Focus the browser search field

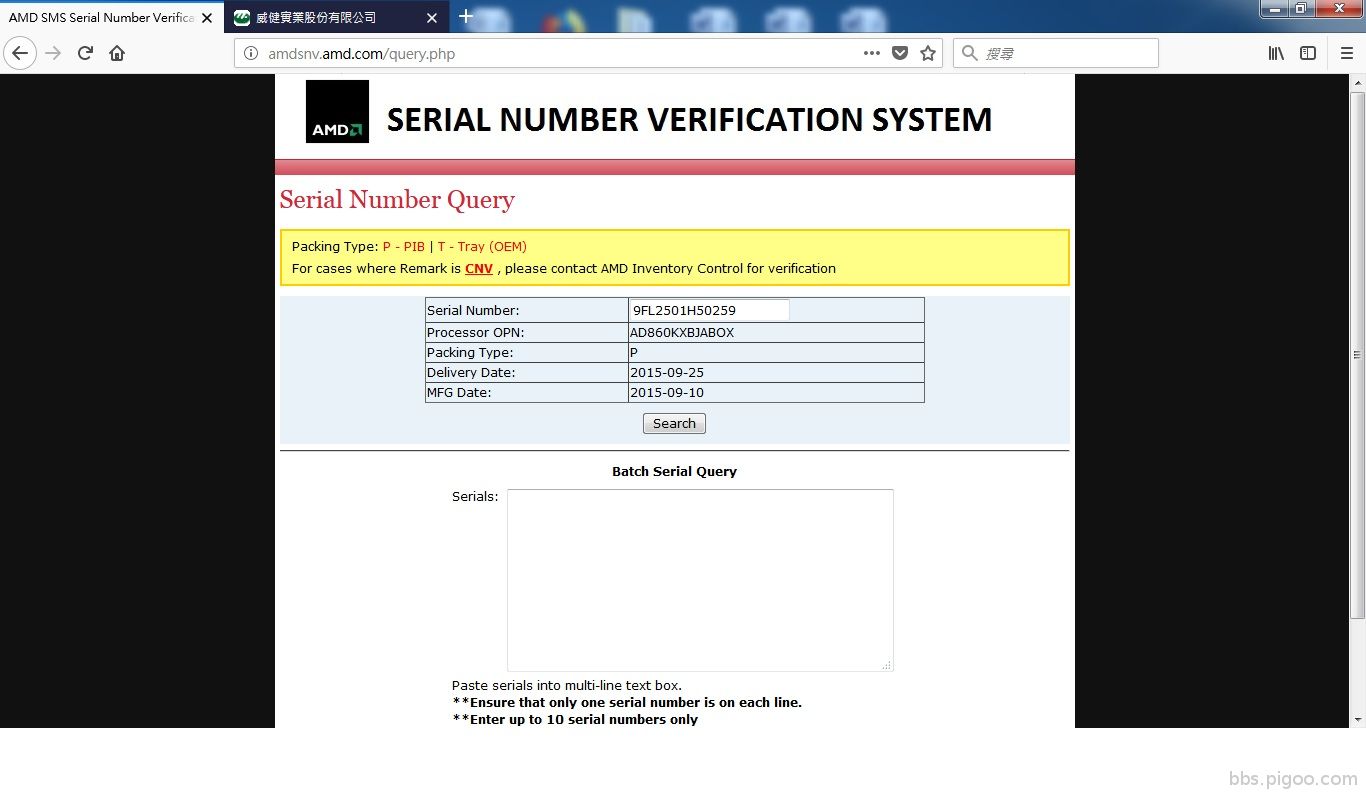[x=1056, y=53]
